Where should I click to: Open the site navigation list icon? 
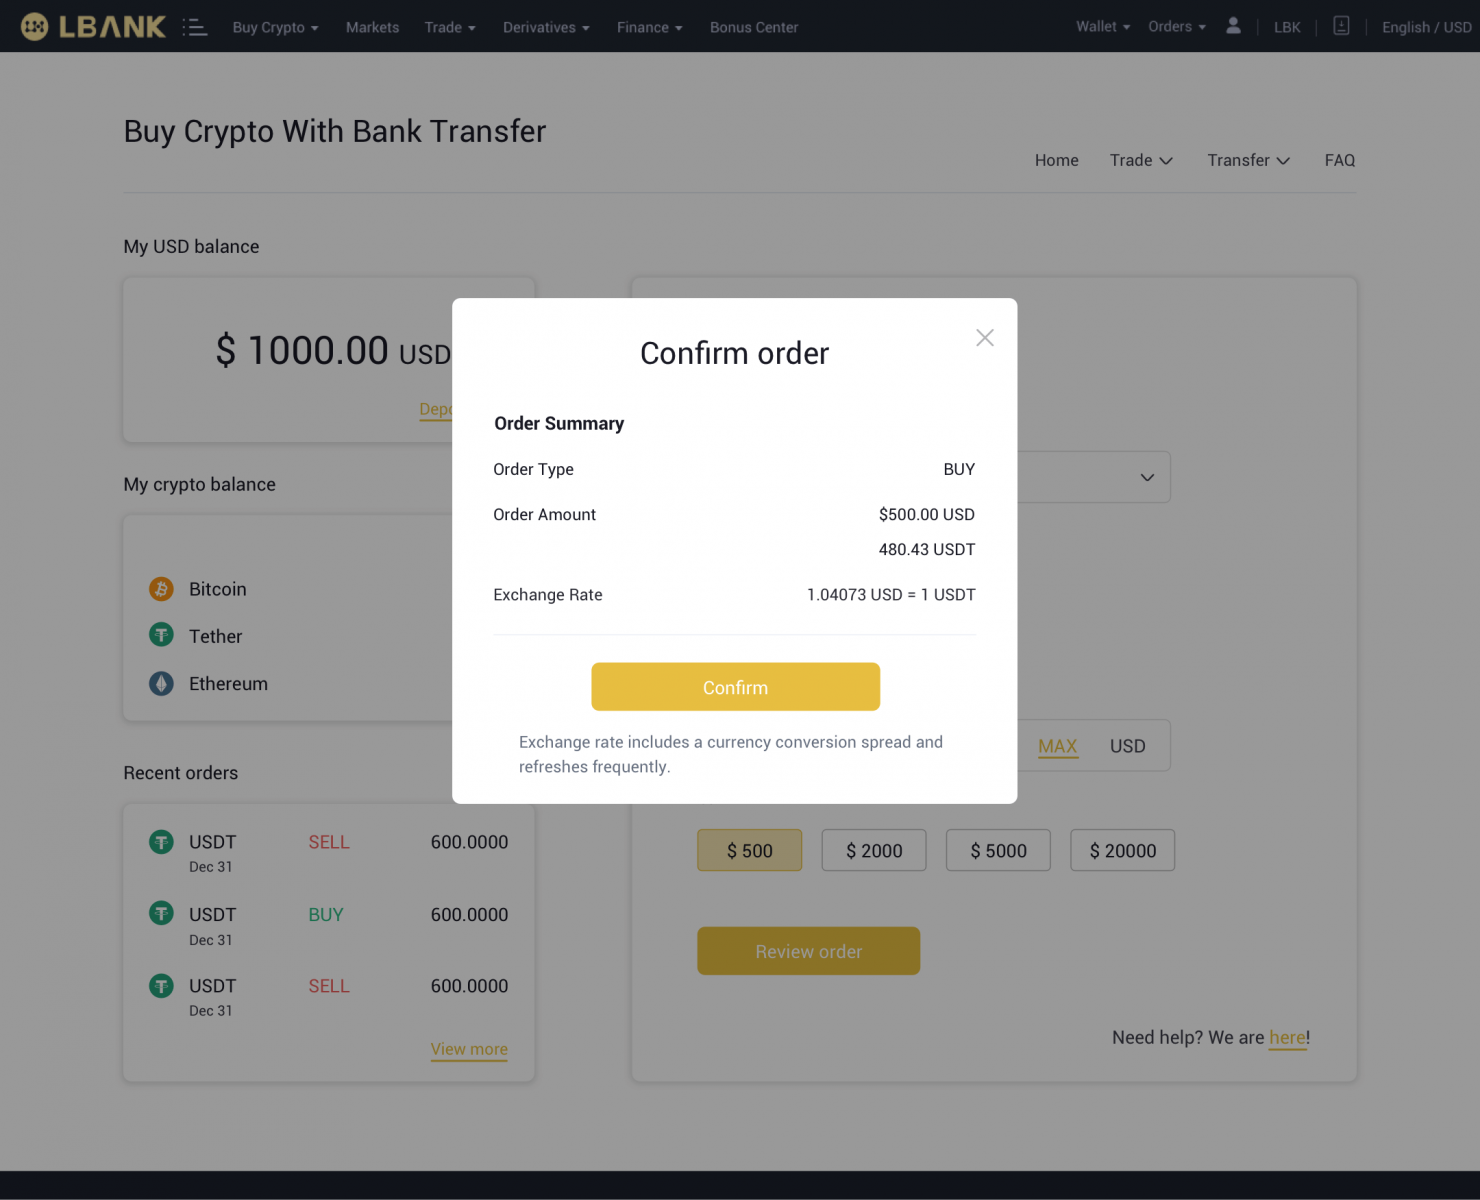coord(196,27)
